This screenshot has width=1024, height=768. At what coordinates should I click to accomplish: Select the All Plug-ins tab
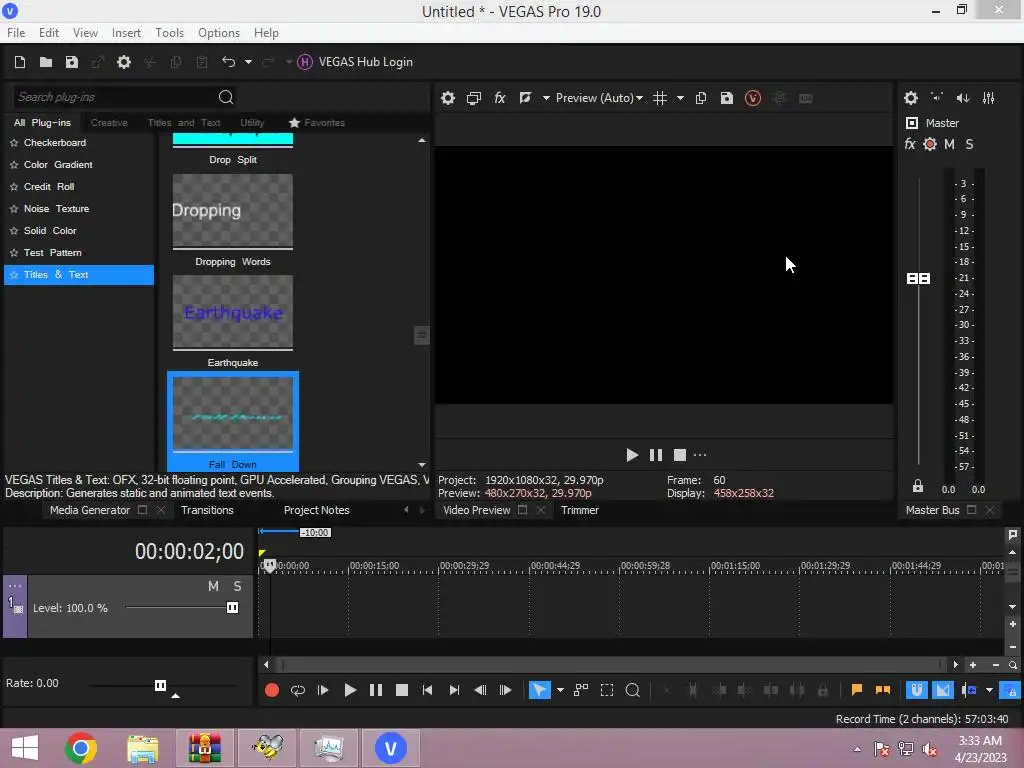click(x=42, y=123)
